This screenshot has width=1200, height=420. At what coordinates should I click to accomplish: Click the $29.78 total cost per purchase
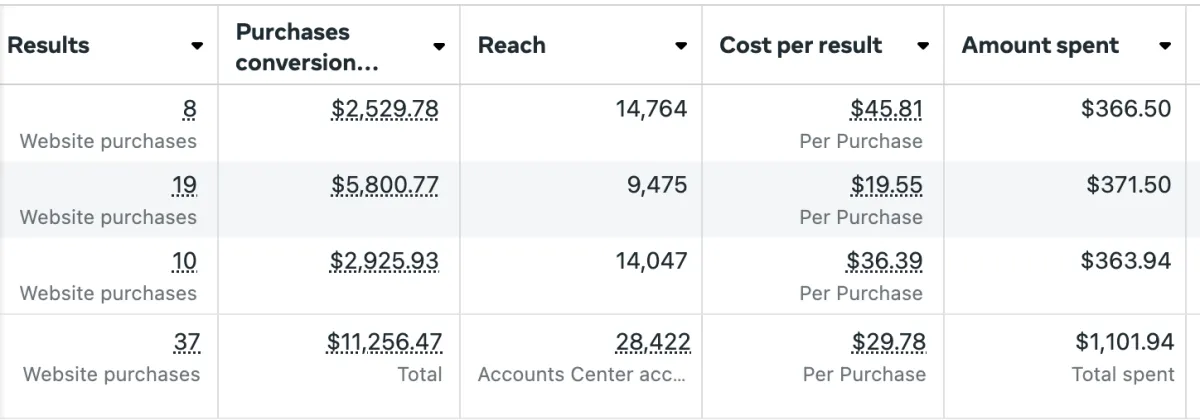[x=888, y=342]
